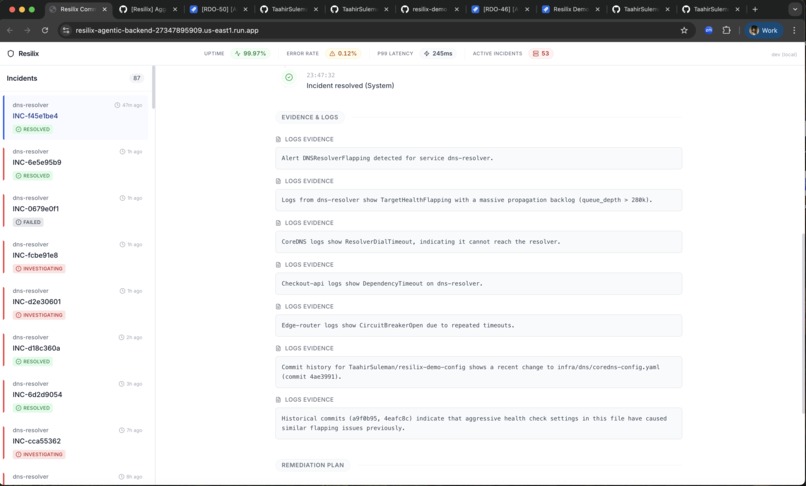Click the "commit 4ae3991" commit history entry
806x486 pixels.
coord(479,372)
